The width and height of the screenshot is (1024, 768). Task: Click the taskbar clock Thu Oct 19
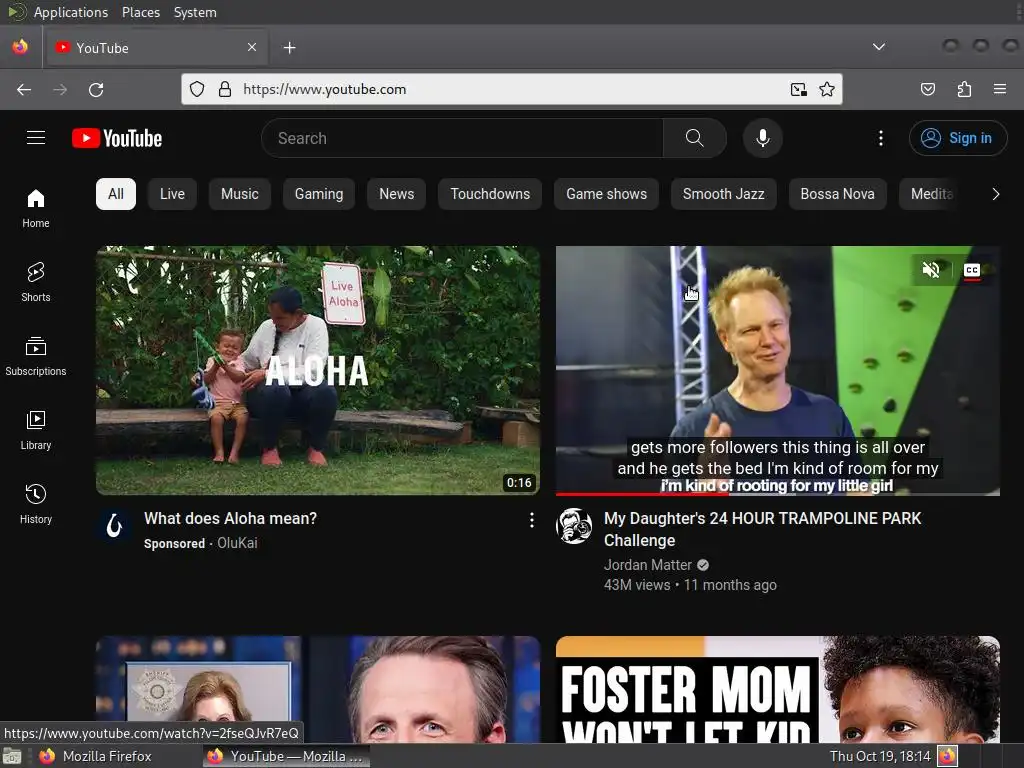pyautogui.click(x=879, y=756)
